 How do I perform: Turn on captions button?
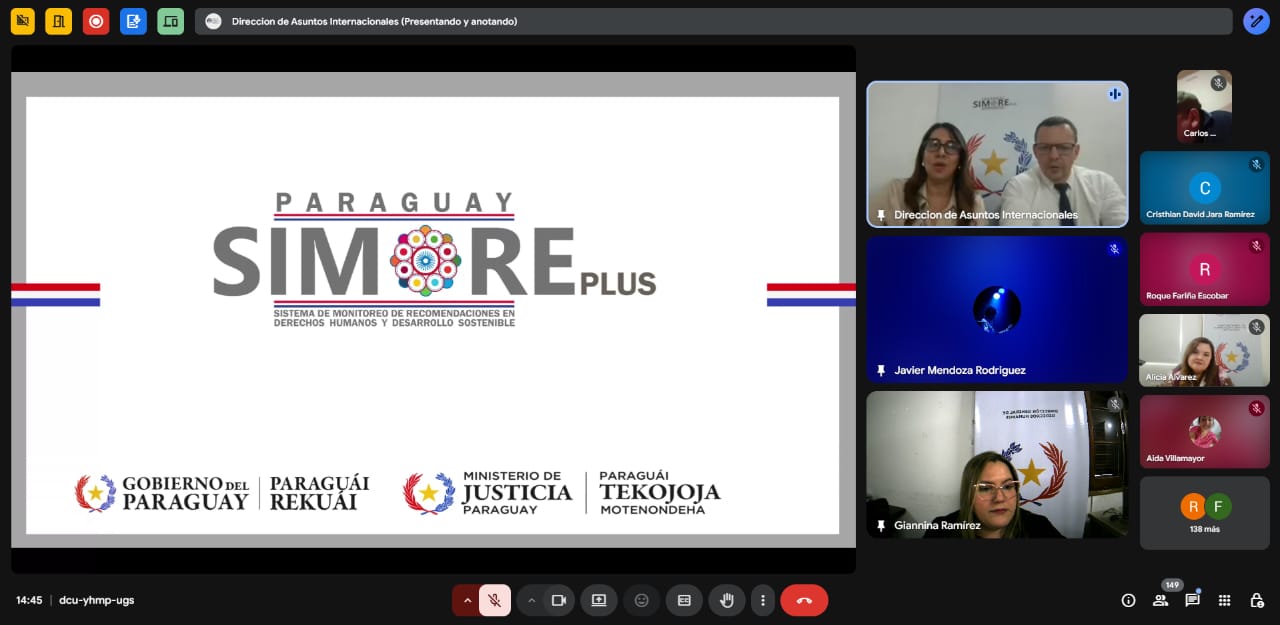click(x=684, y=600)
